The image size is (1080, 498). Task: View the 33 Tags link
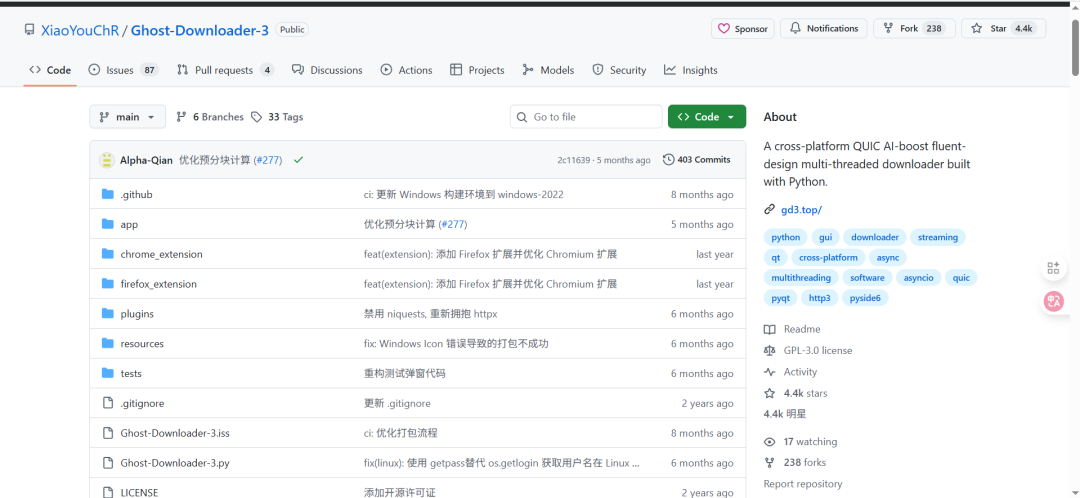pyautogui.click(x=277, y=117)
